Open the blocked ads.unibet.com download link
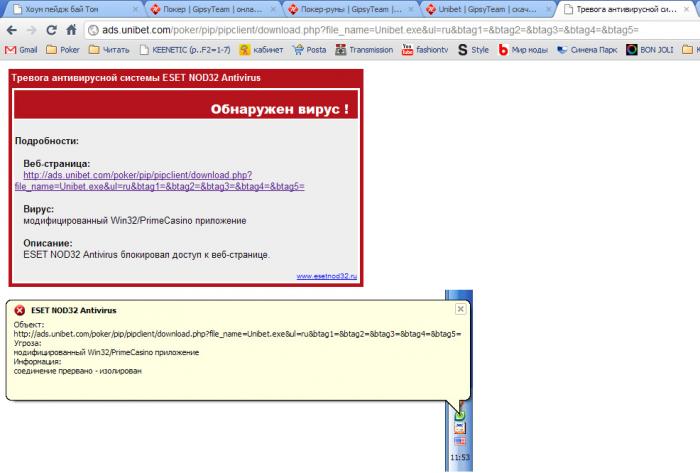The image size is (700, 473). pos(159,181)
